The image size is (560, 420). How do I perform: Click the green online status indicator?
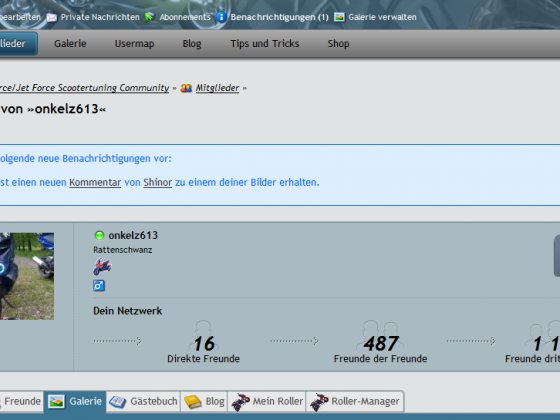[x=99, y=235]
